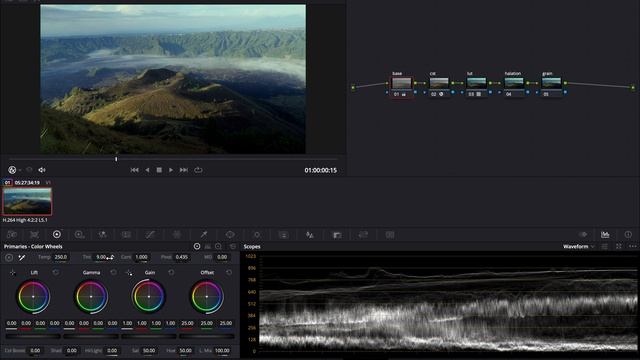Select the node 02 thumbnail
This screenshot has width=640, height=360.
[439, 83]
